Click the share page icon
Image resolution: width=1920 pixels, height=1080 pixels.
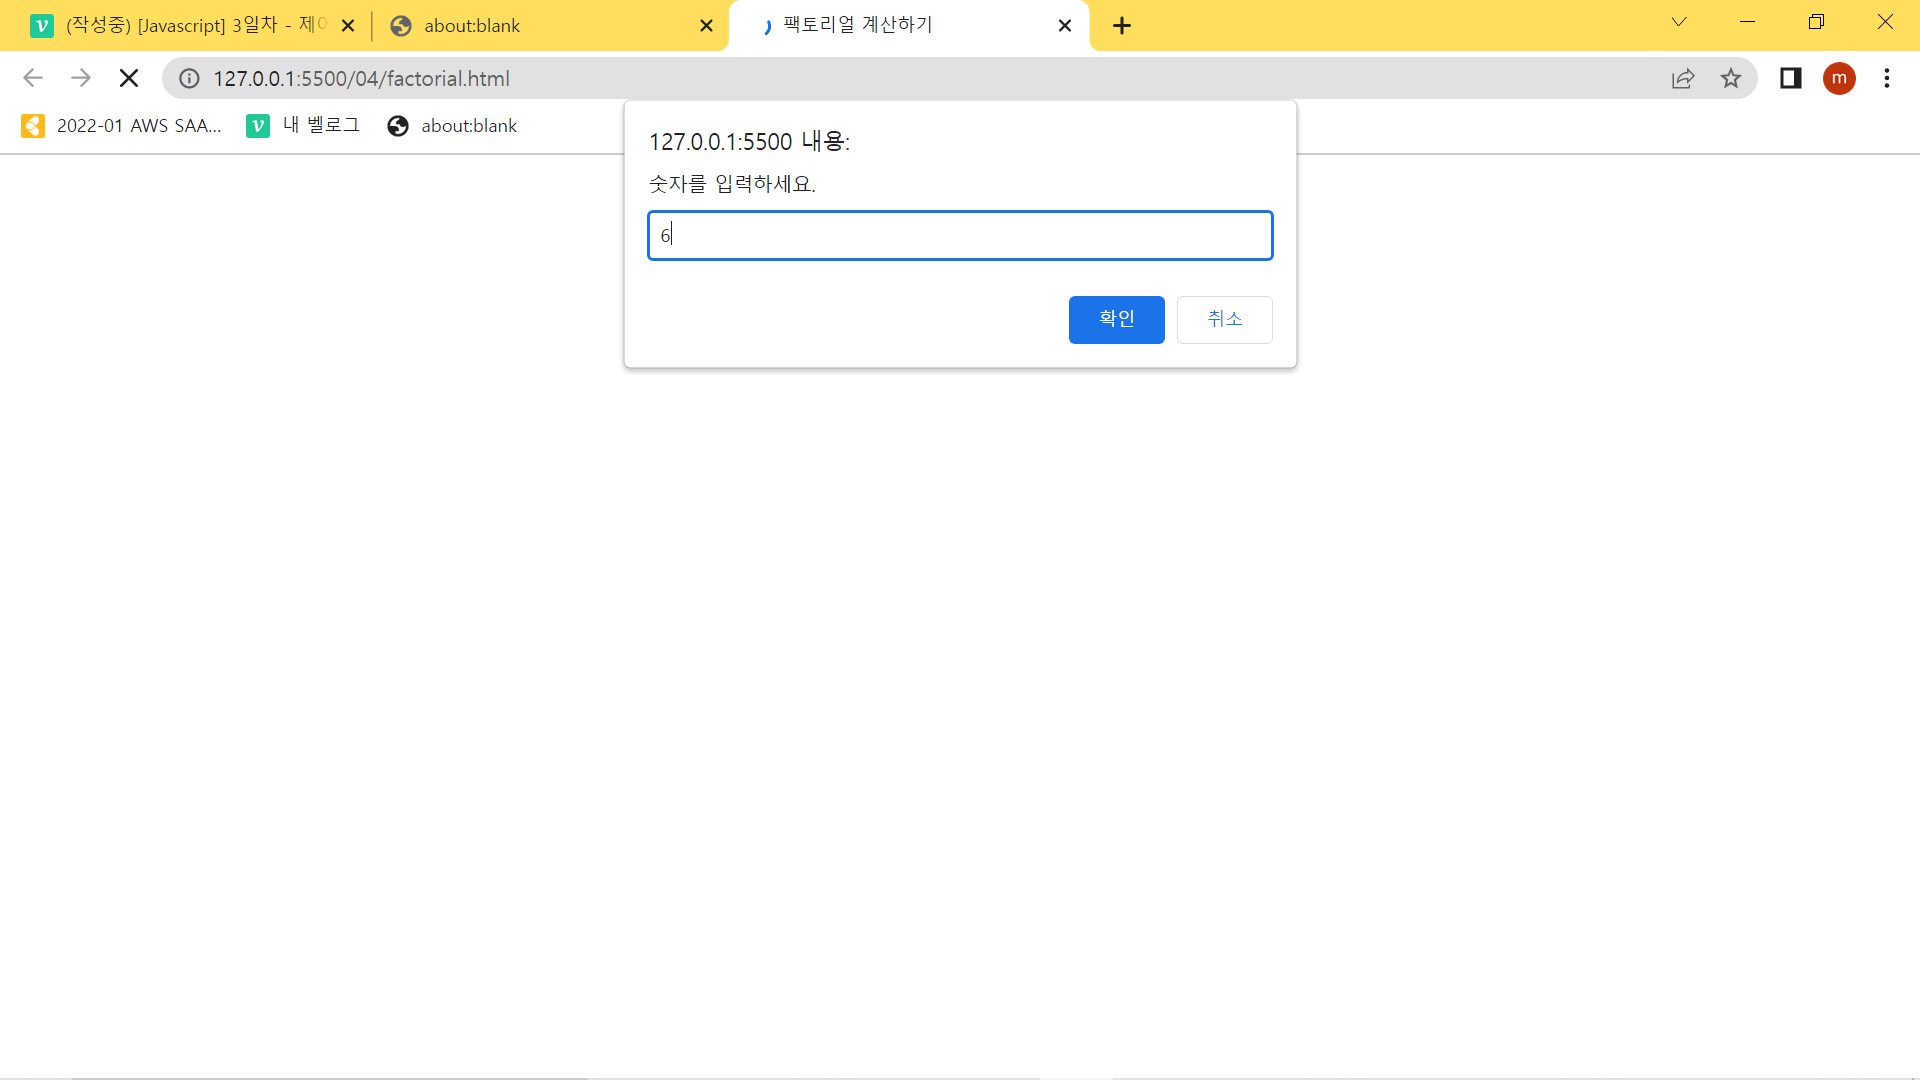click(1683, 78)
